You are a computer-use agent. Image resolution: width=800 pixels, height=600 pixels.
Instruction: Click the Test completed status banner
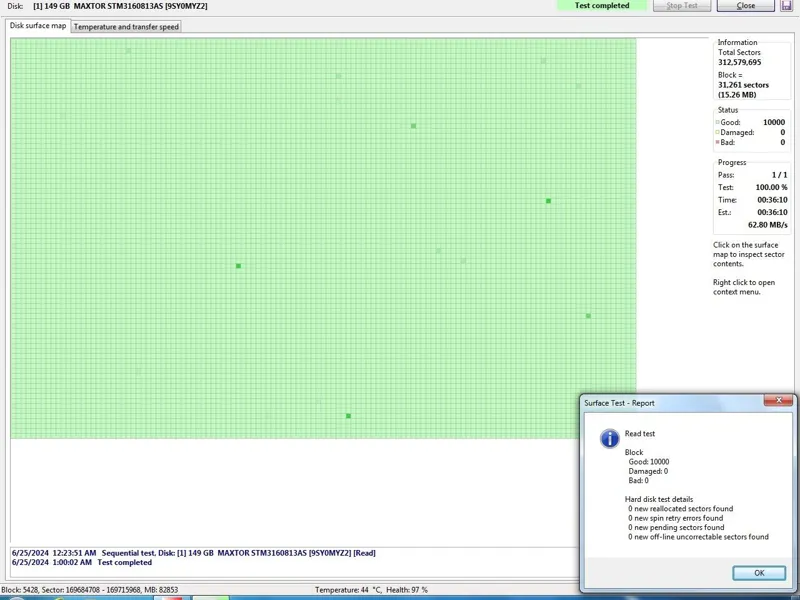pyautogui.click(x=602, y=6)
